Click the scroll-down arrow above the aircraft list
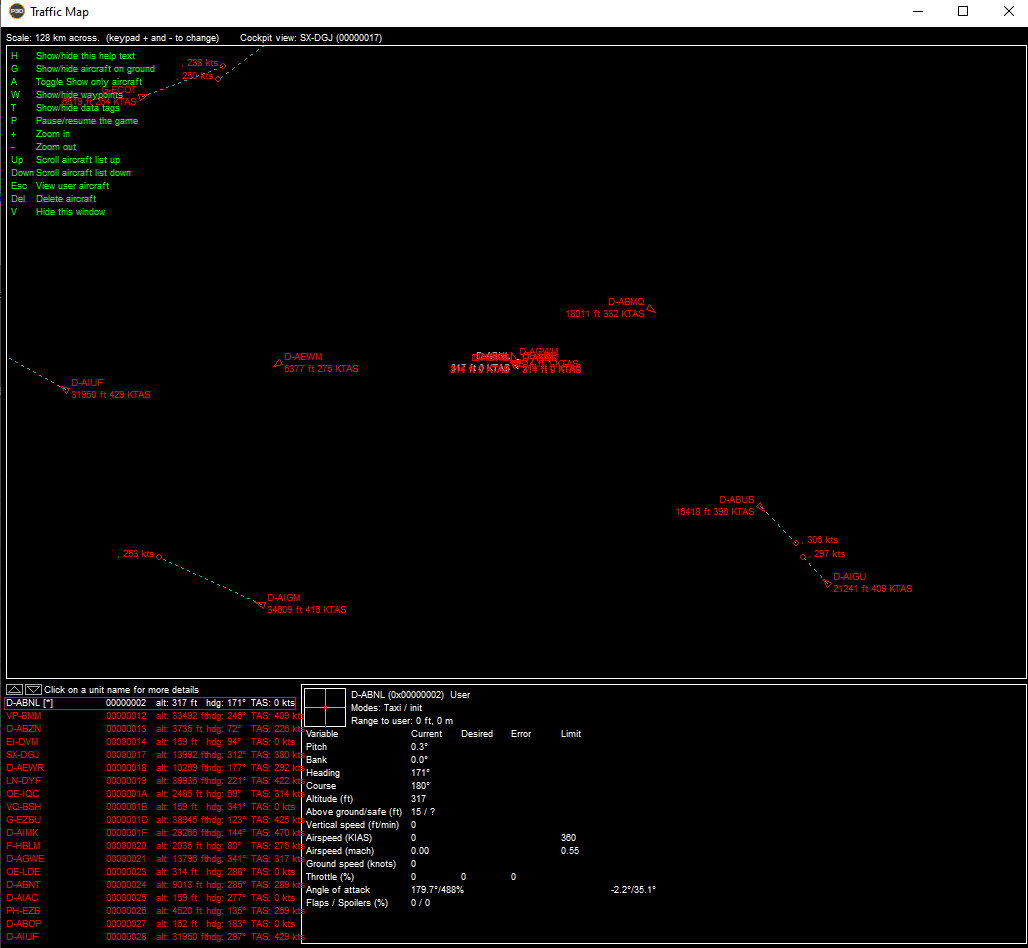This screenshot has width=1028, height=948. pyautogui.click(x=33, y=690)
